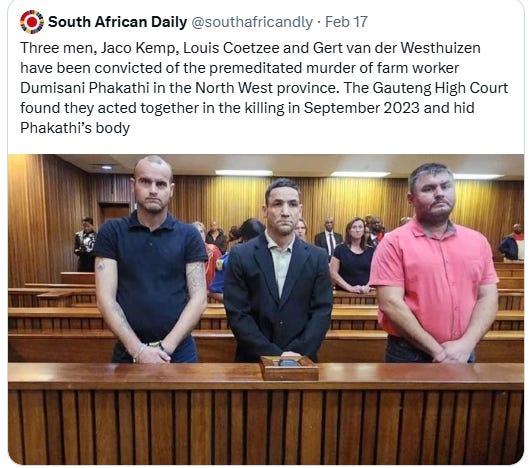This screenshot has width=530, height=468.
Task: Select the words Gauteng High Court
Action: tap(440, 88)
